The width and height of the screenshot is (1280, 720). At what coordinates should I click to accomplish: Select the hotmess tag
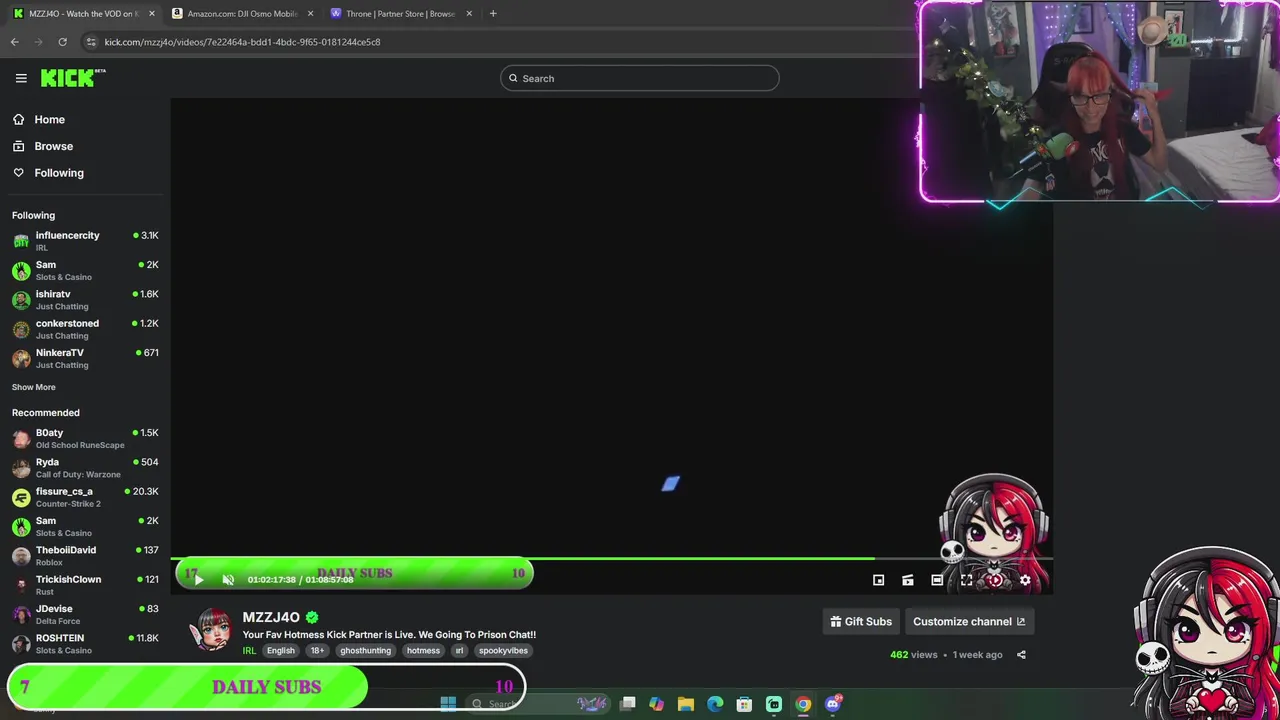423,651
